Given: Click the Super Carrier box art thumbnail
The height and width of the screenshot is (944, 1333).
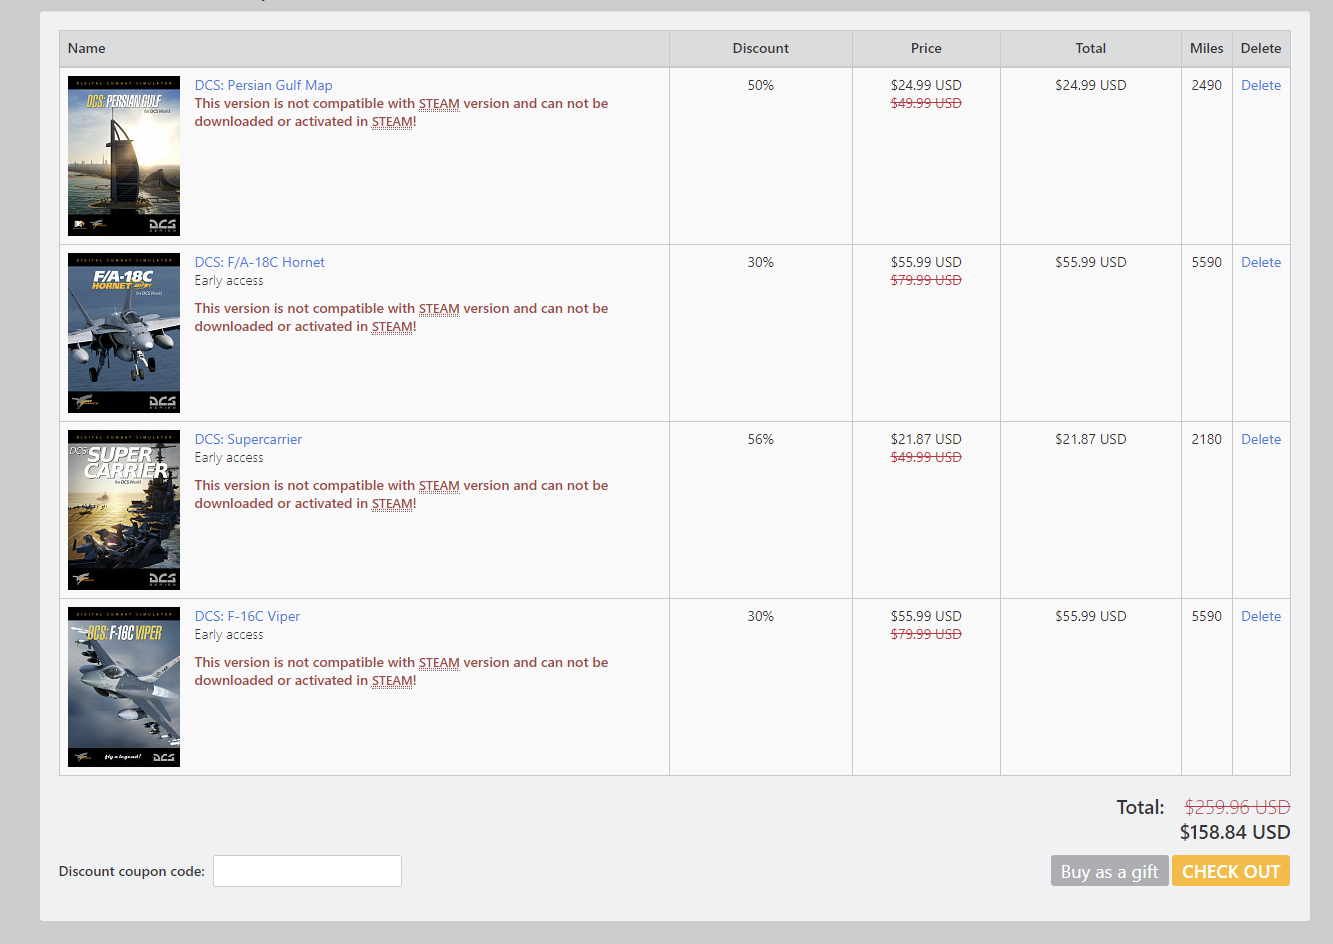Looking at the screenshot, I should pyautogui.click(x=124, y=510).
